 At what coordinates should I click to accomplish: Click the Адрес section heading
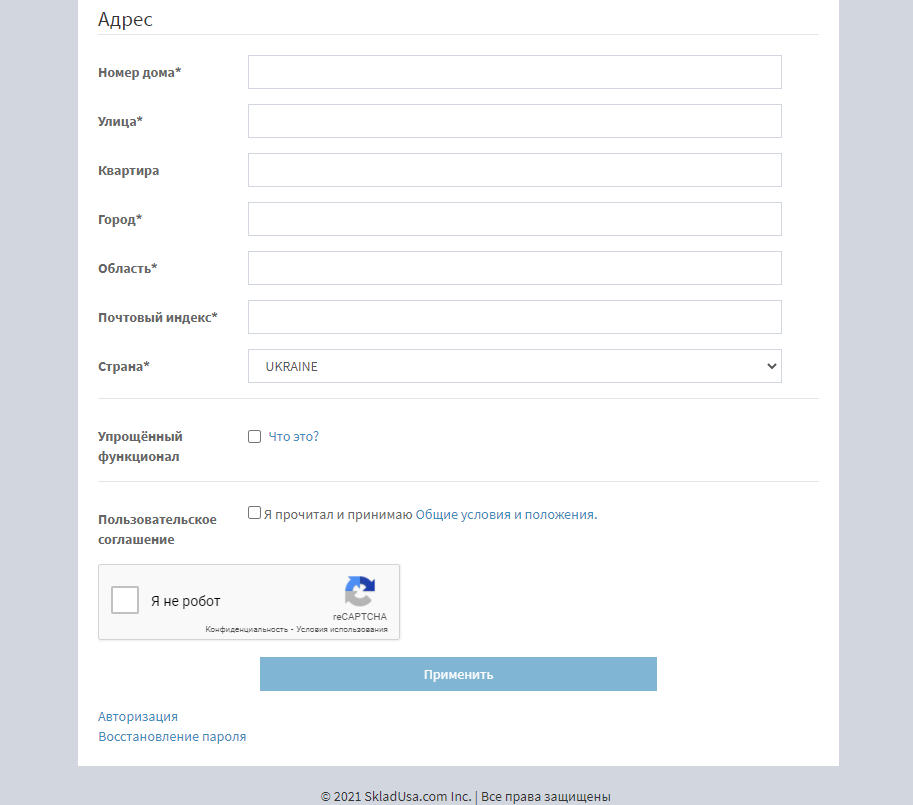125,19
